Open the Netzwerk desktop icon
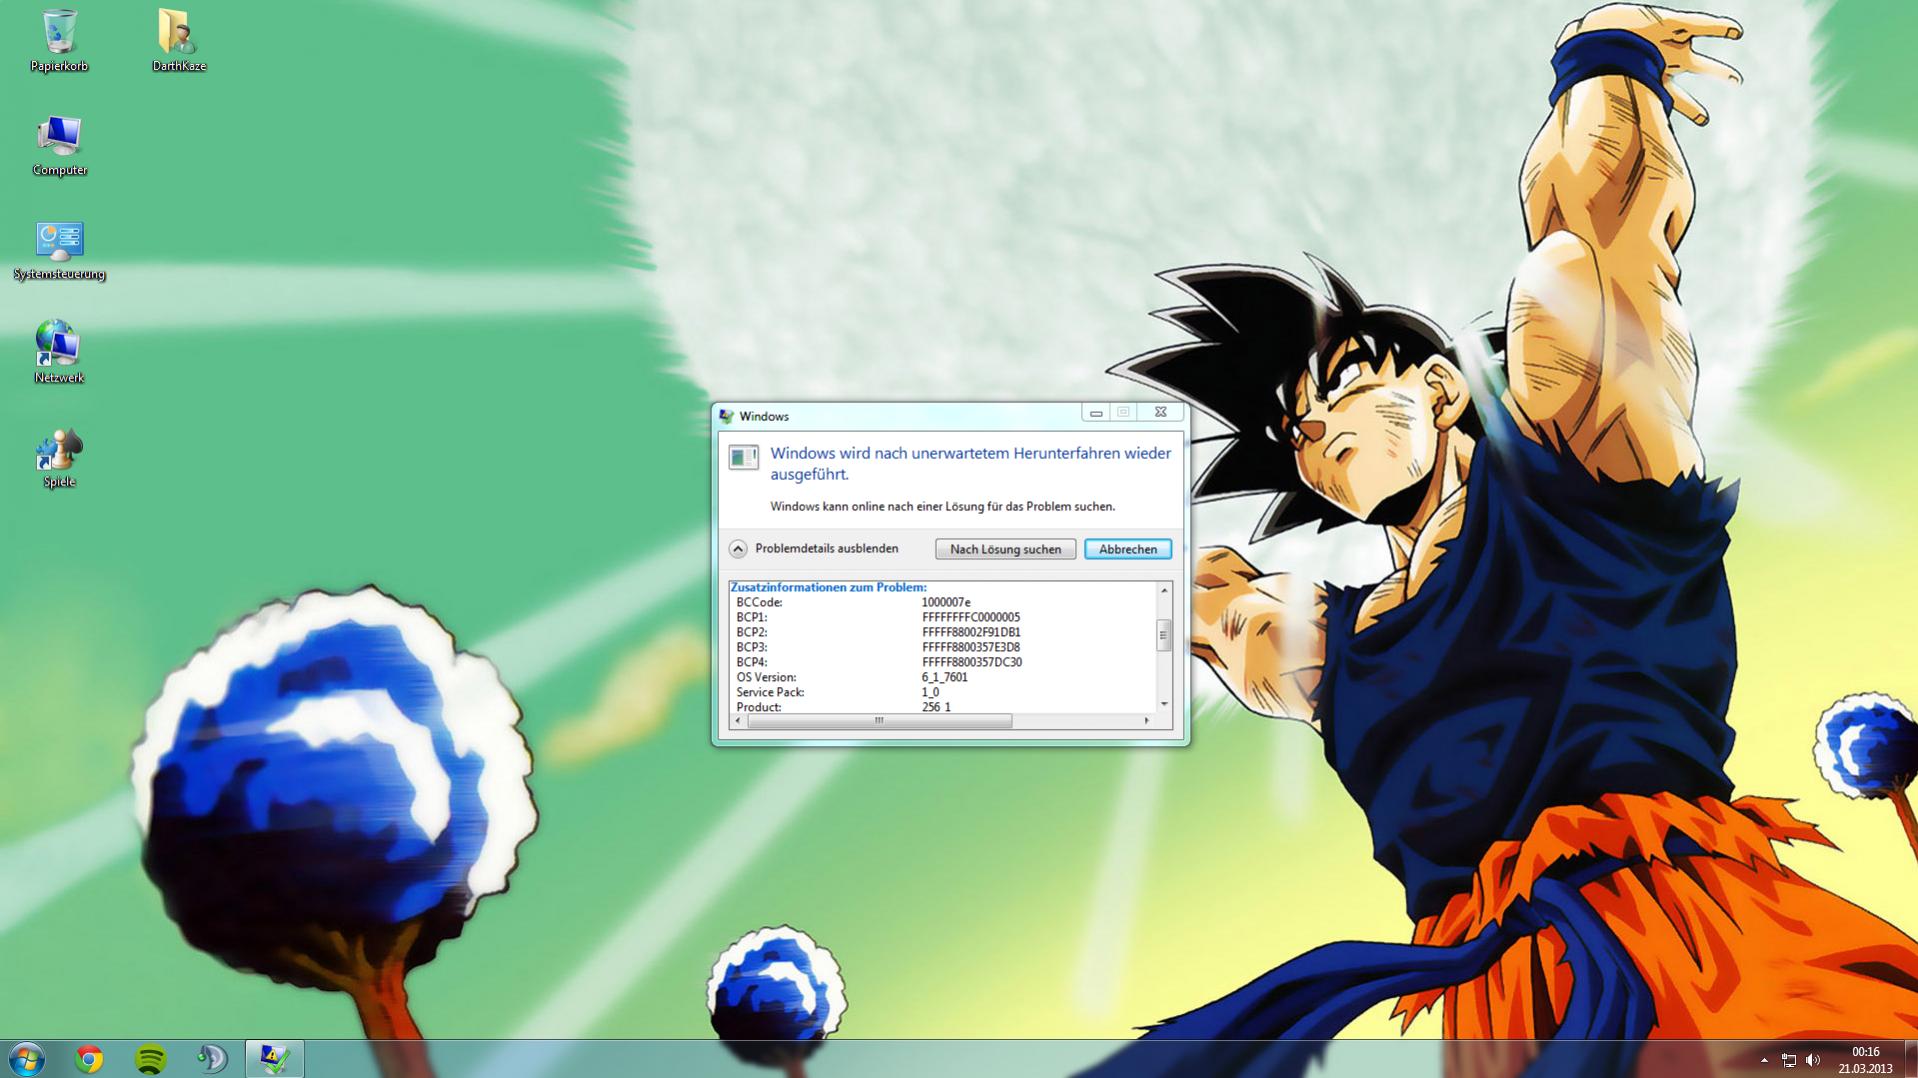This screenshot has width=1918, height=1078. pos(59,352)
